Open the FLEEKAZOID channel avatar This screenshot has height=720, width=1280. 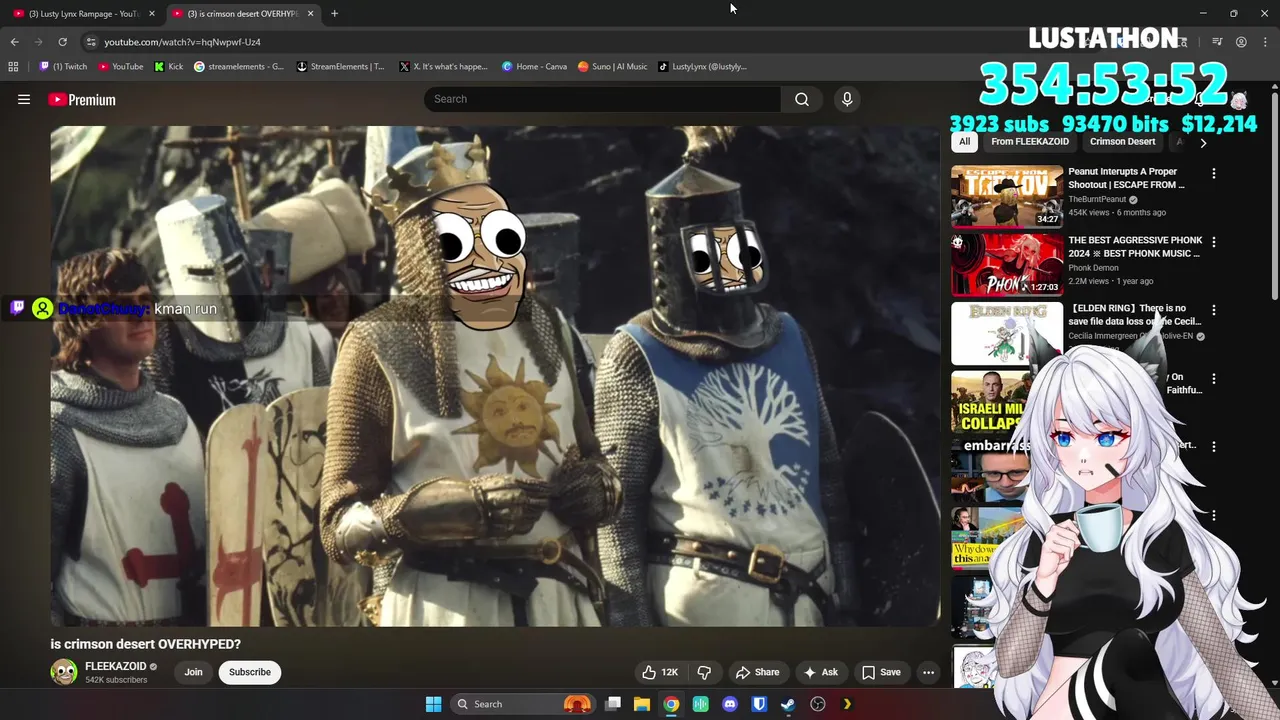(x=64, y=672)
